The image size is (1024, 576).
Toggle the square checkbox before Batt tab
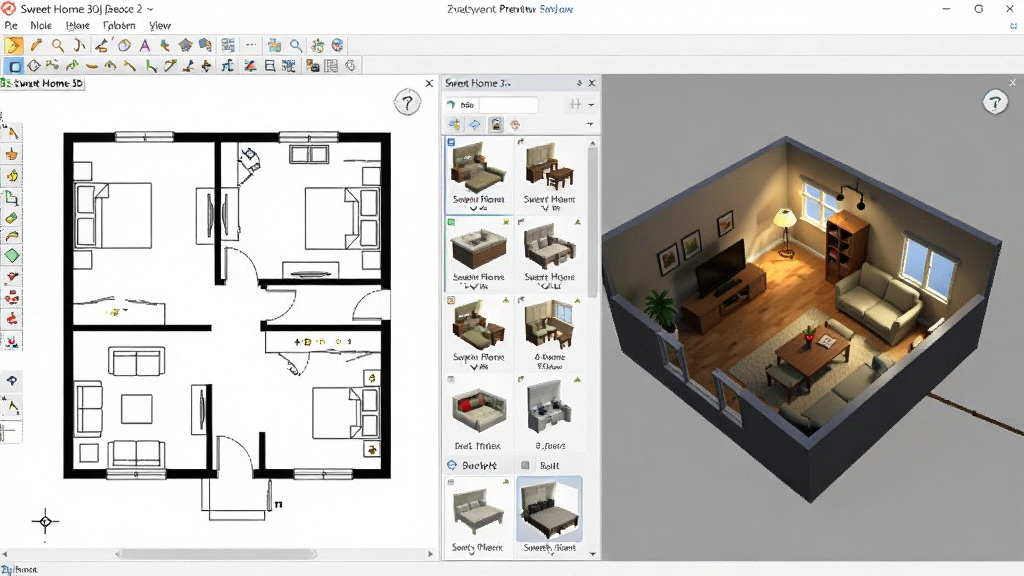(525, 465)
